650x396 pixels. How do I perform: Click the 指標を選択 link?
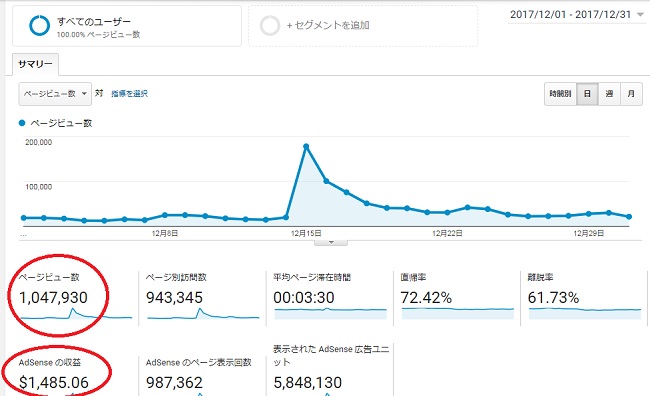(129, 94)
